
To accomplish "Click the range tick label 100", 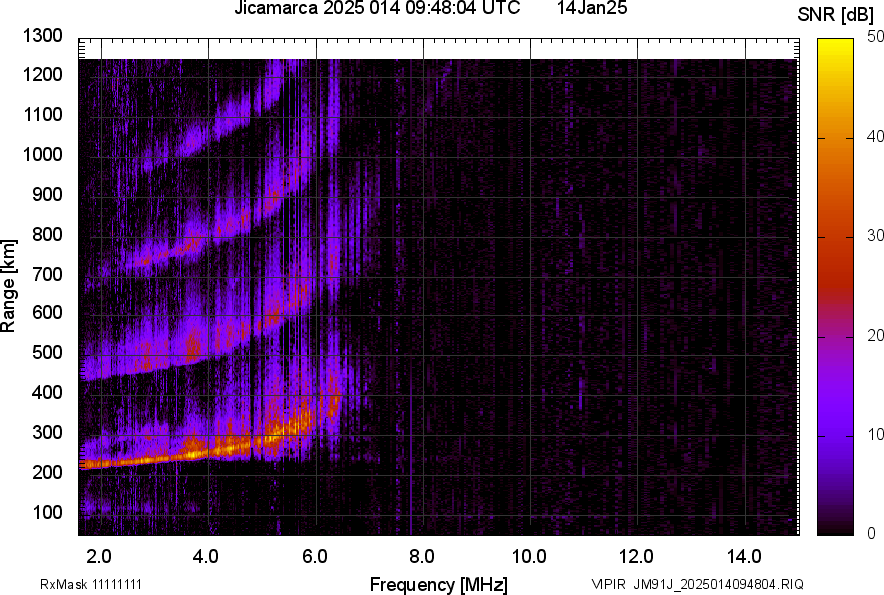I will [47, 512].
